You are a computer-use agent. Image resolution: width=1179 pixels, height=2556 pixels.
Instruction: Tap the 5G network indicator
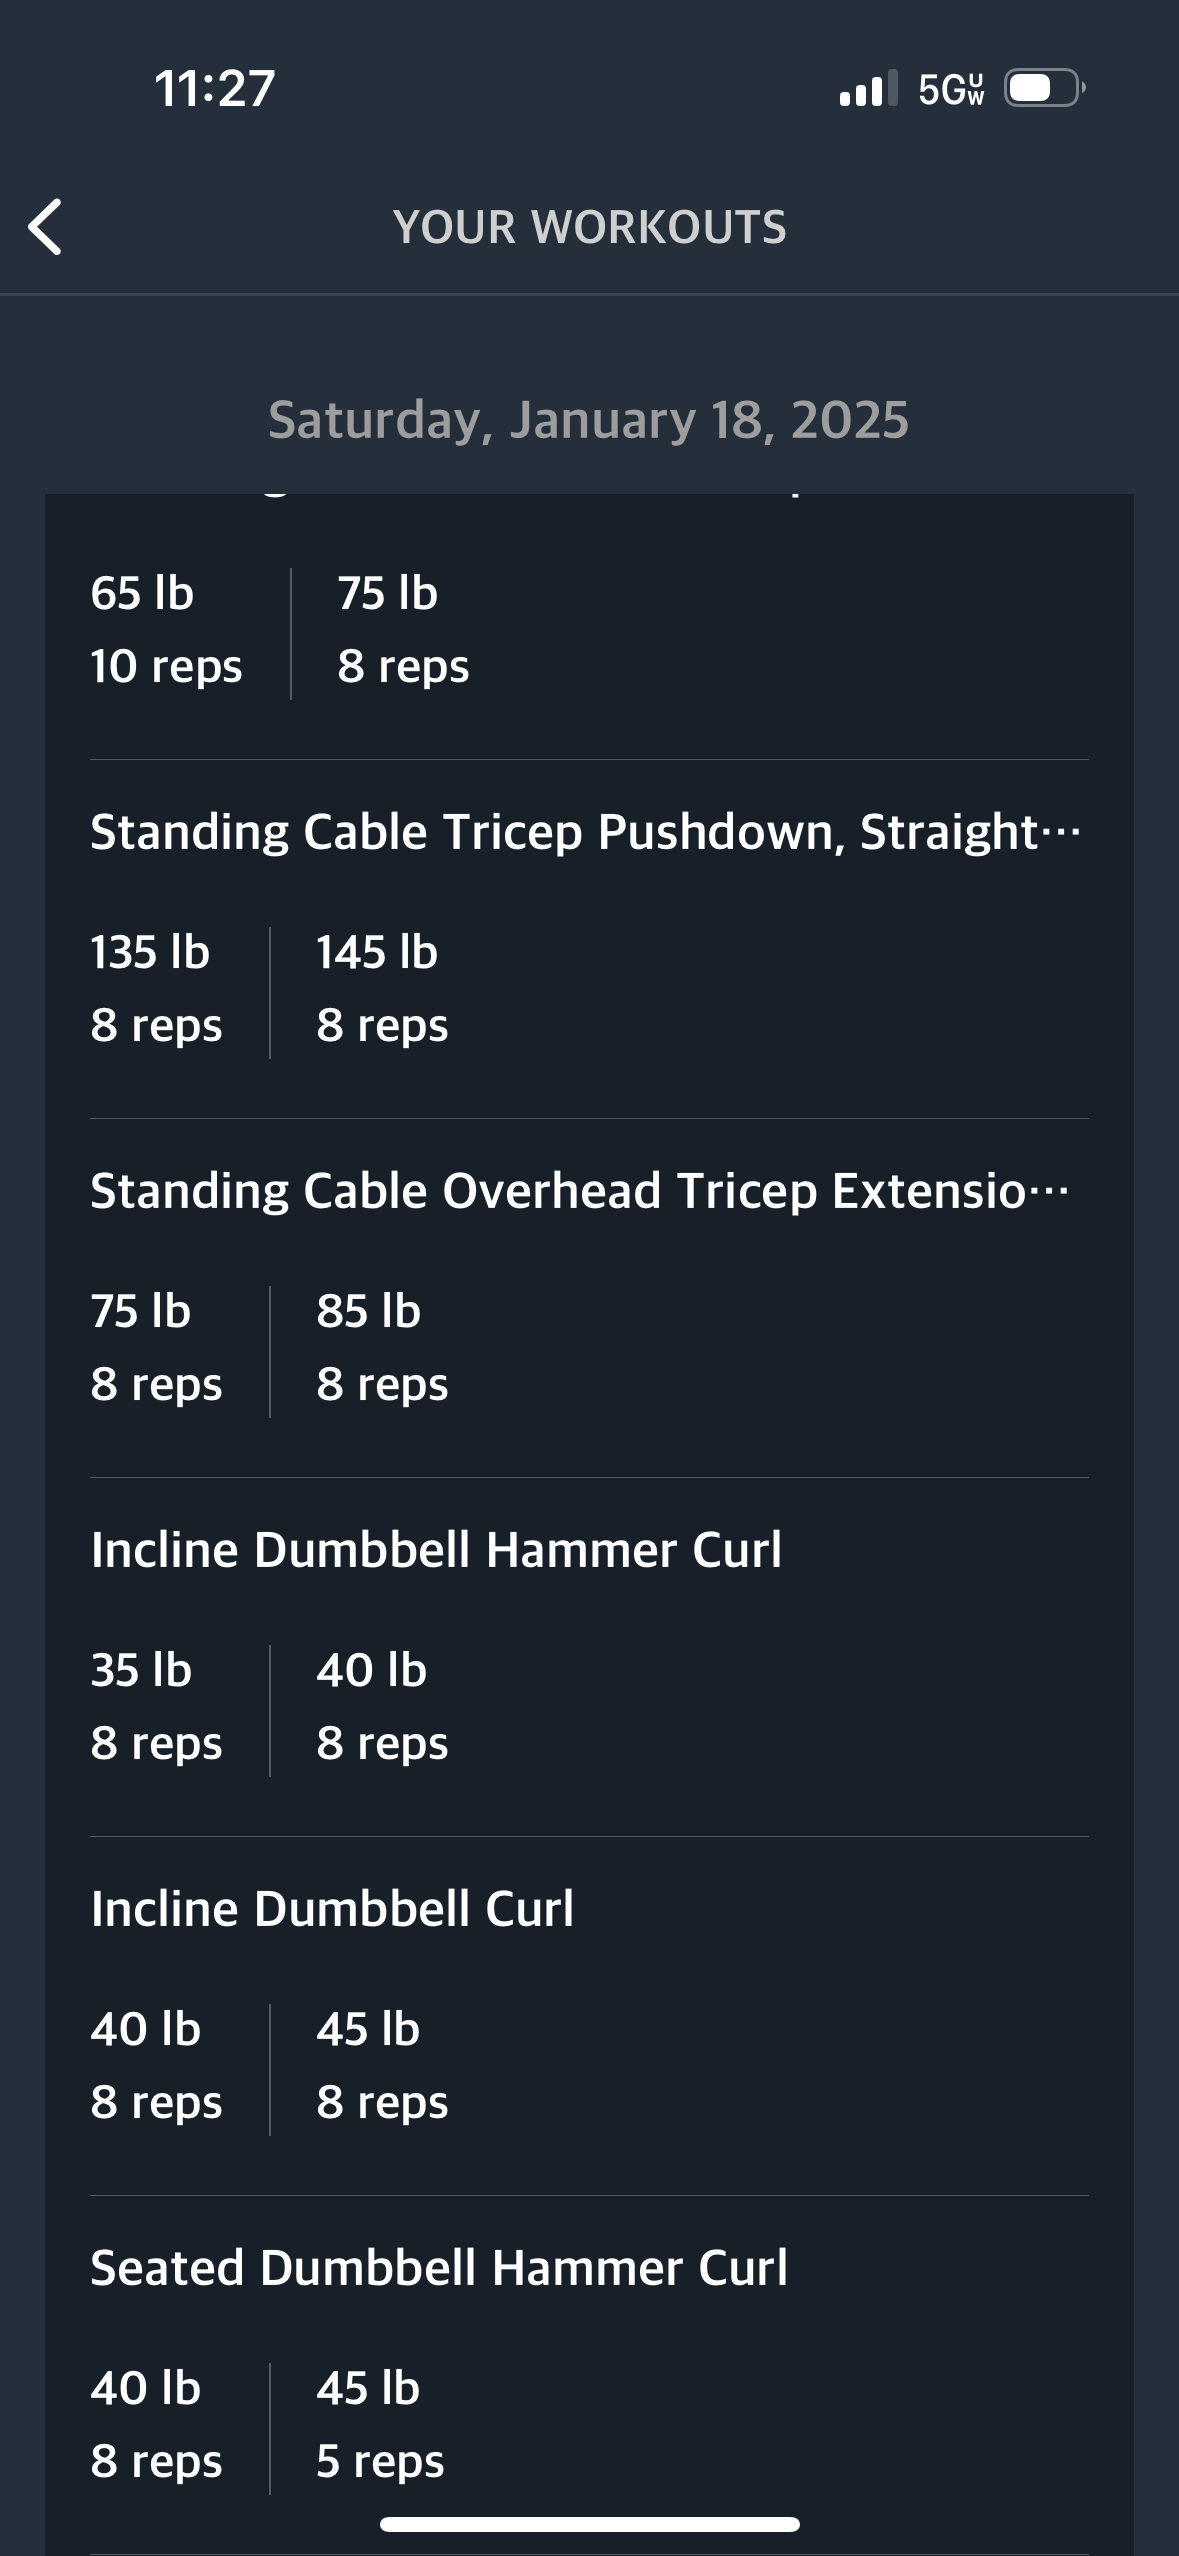pyautogui.click(x=951, y=89)
